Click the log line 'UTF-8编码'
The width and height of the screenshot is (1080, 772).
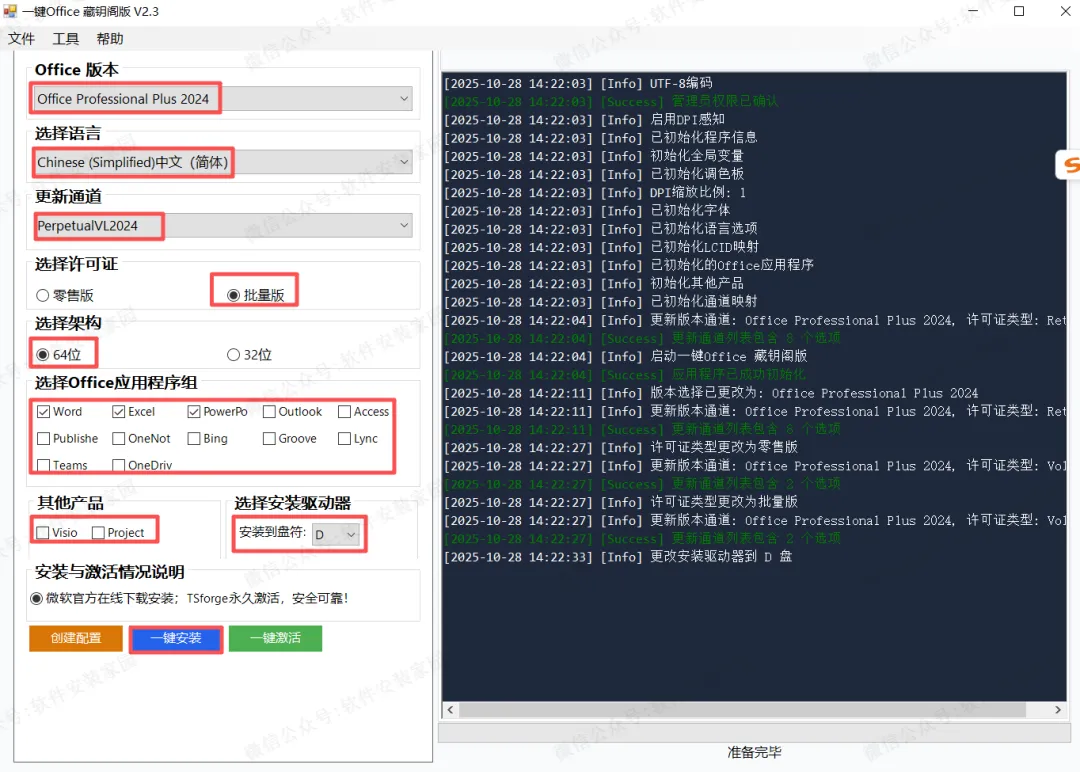(579, 83)
